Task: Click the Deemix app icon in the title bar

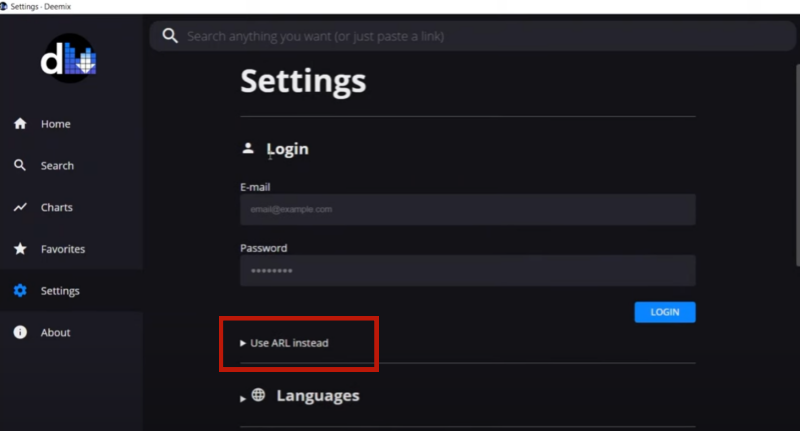Action: [4, 7]
